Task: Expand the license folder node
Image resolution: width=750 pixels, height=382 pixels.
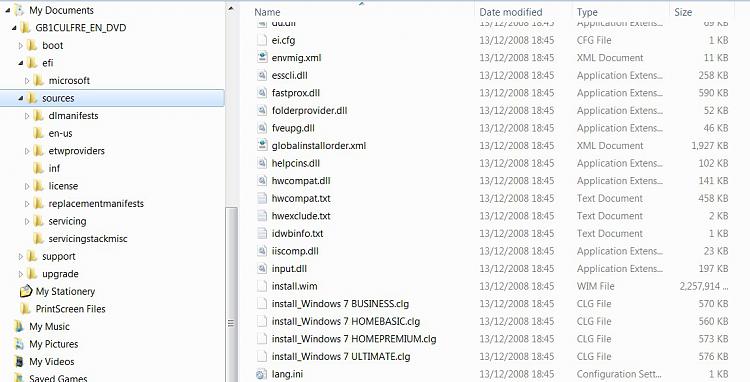Action: [27, 186]
